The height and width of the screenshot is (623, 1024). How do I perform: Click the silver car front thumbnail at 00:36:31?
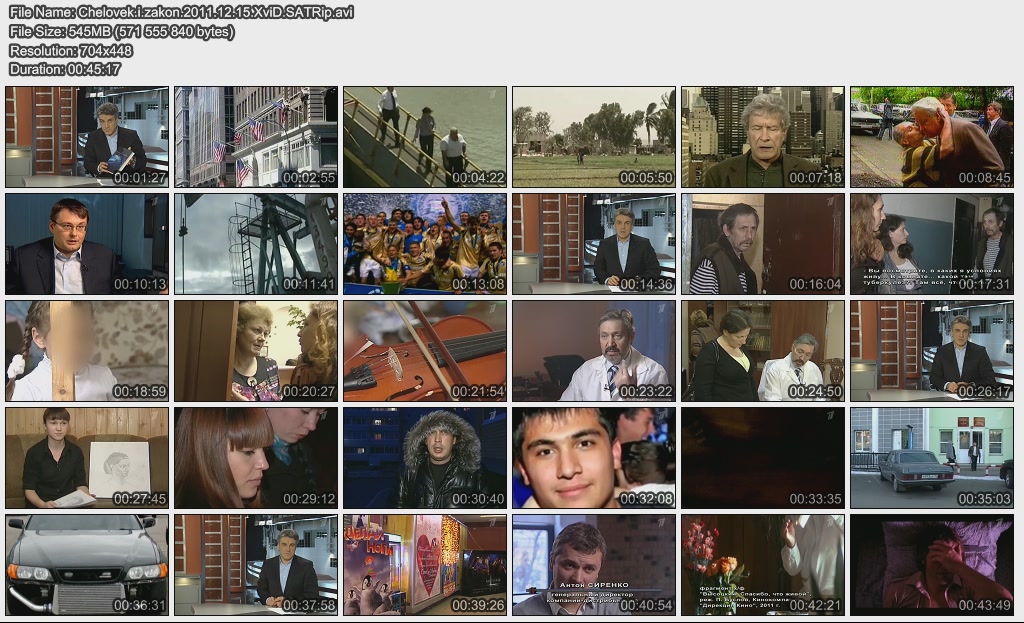coord(87,565)
